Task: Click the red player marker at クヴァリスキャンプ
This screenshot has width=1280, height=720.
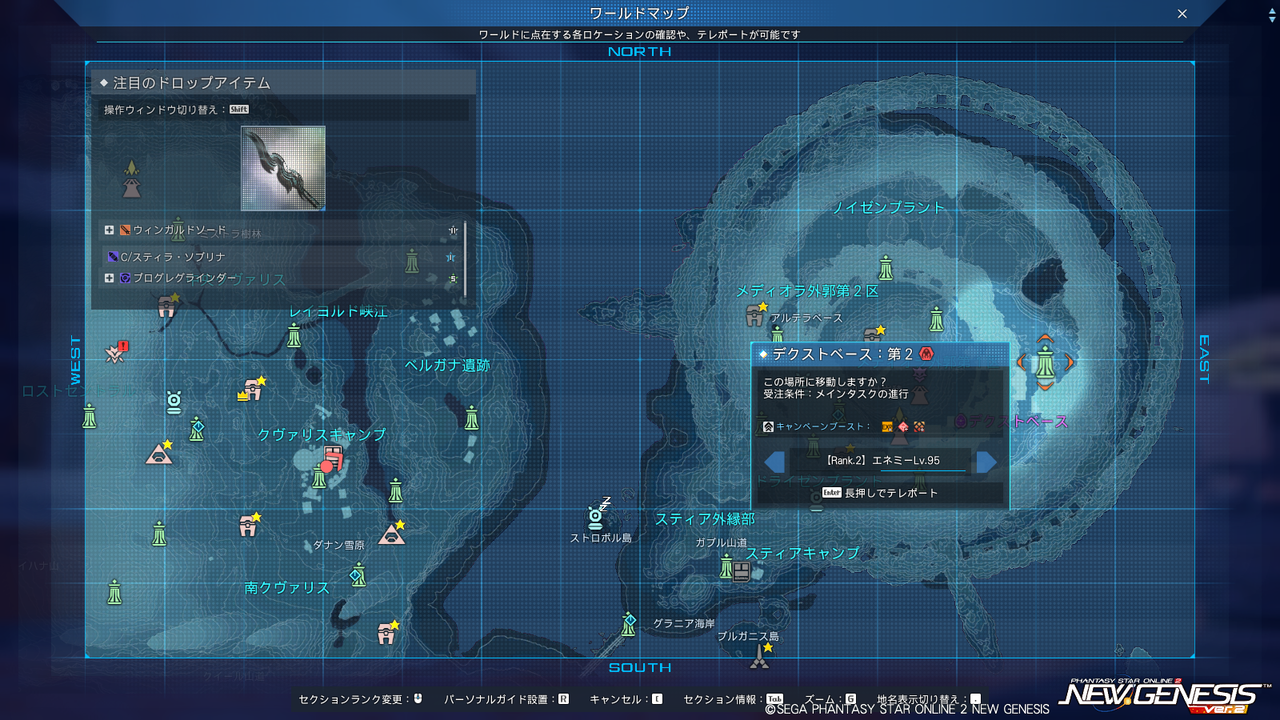Action: pos(327,466)
